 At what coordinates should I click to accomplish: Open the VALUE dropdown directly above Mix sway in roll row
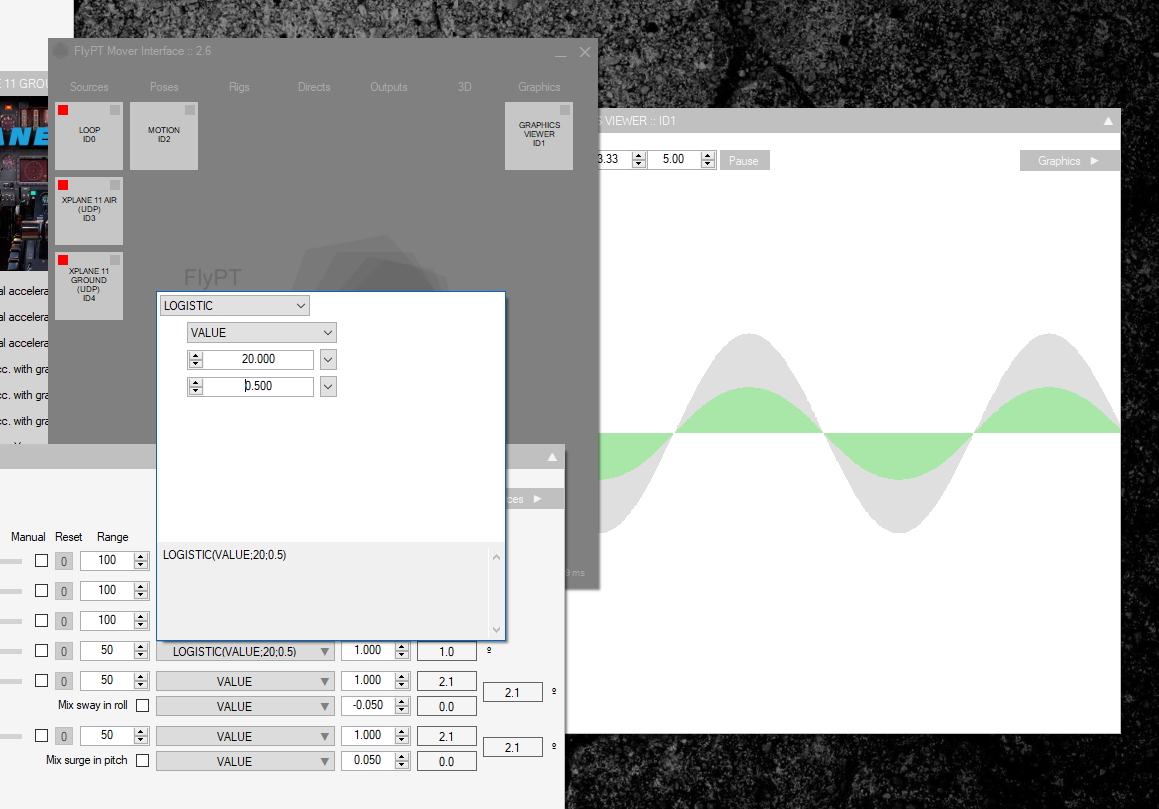coord(245,681)
